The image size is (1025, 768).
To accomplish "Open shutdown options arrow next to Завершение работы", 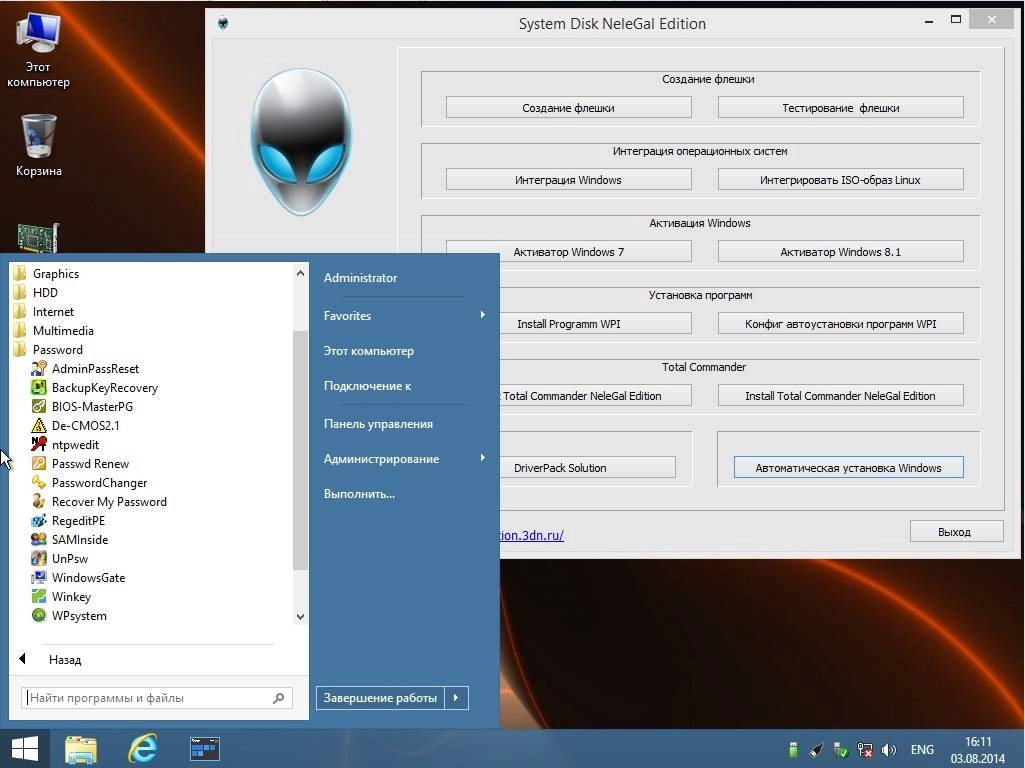I will (456, 698).
